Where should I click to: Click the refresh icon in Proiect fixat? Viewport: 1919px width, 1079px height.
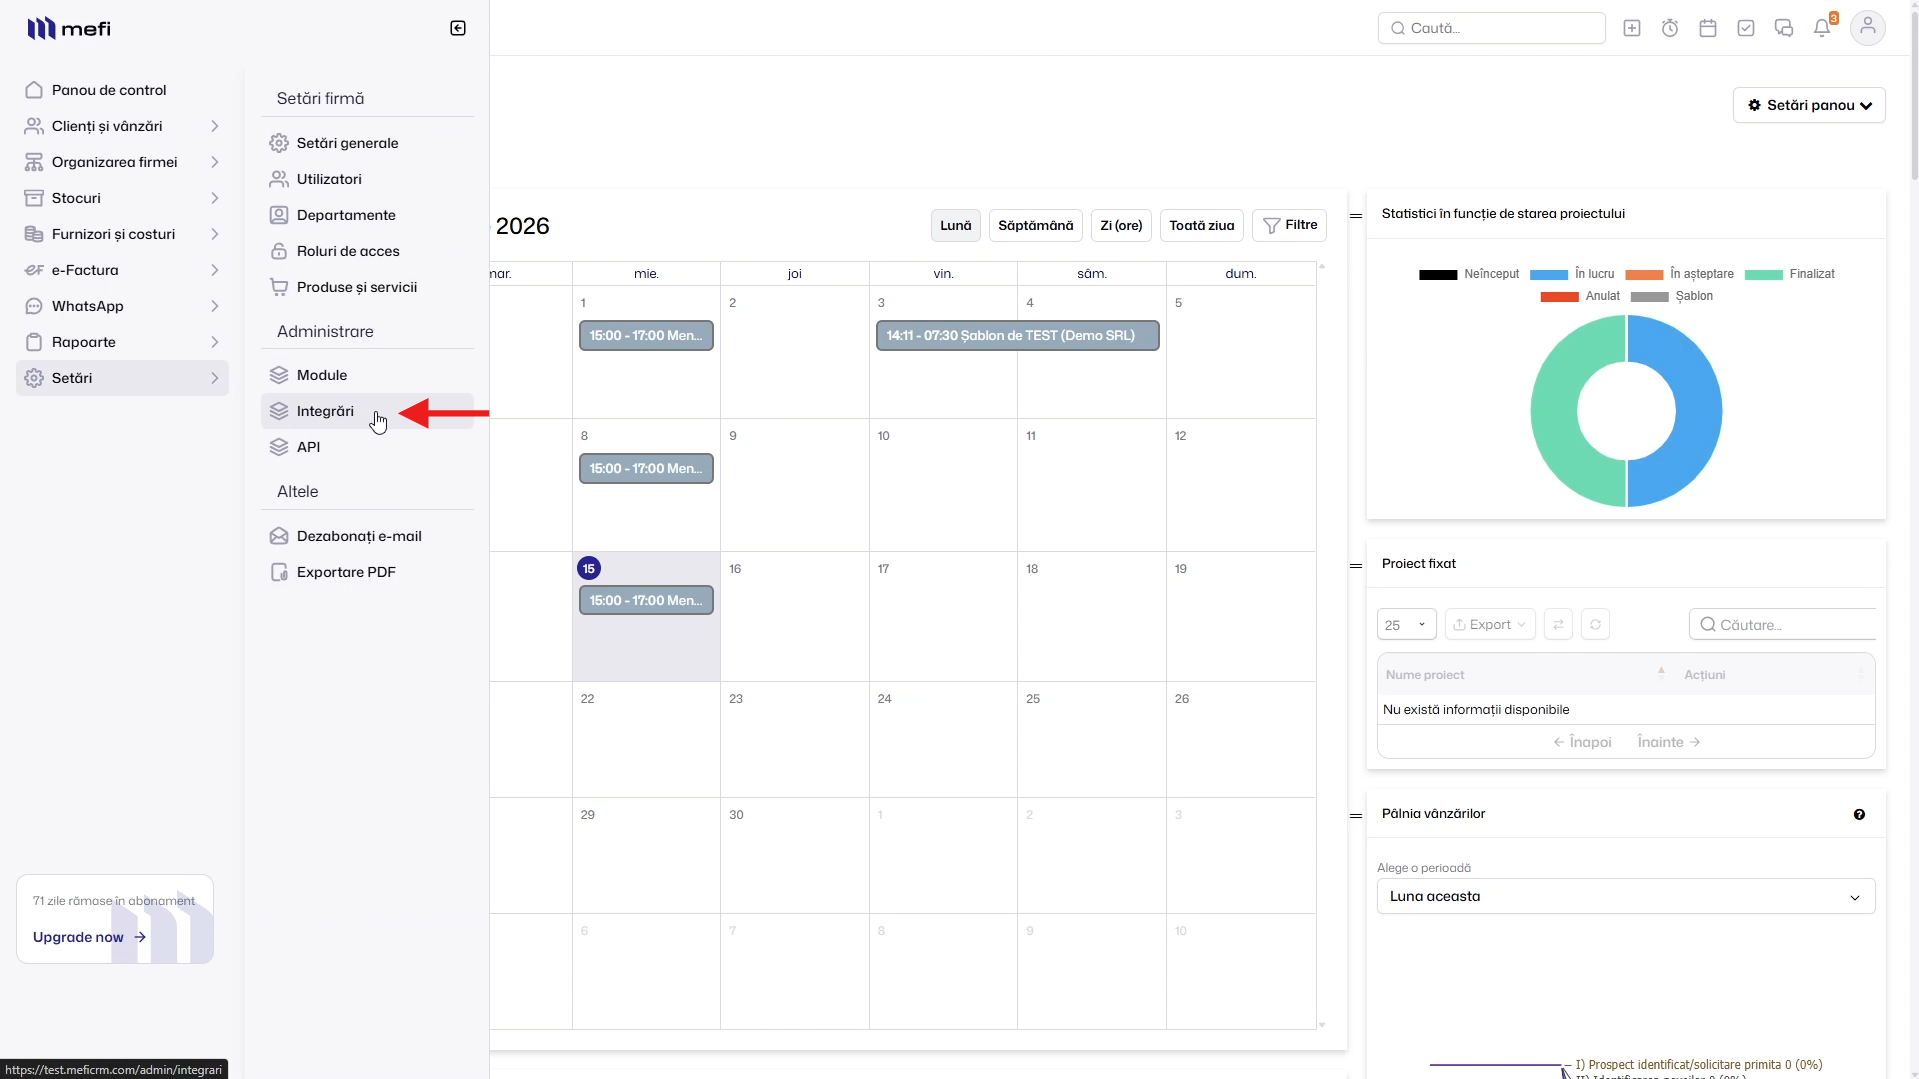pyautogui.click(x=1596, y=624)
